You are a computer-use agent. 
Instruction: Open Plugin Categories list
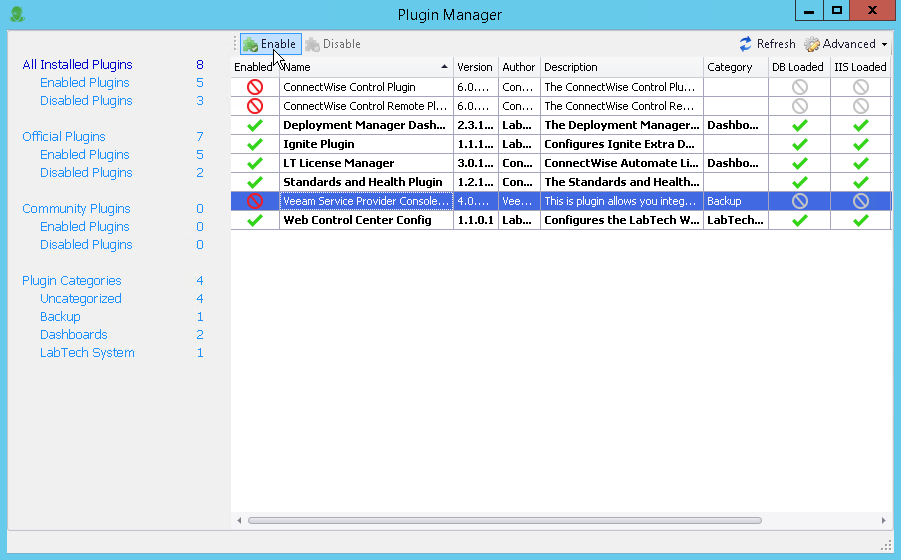72,280
